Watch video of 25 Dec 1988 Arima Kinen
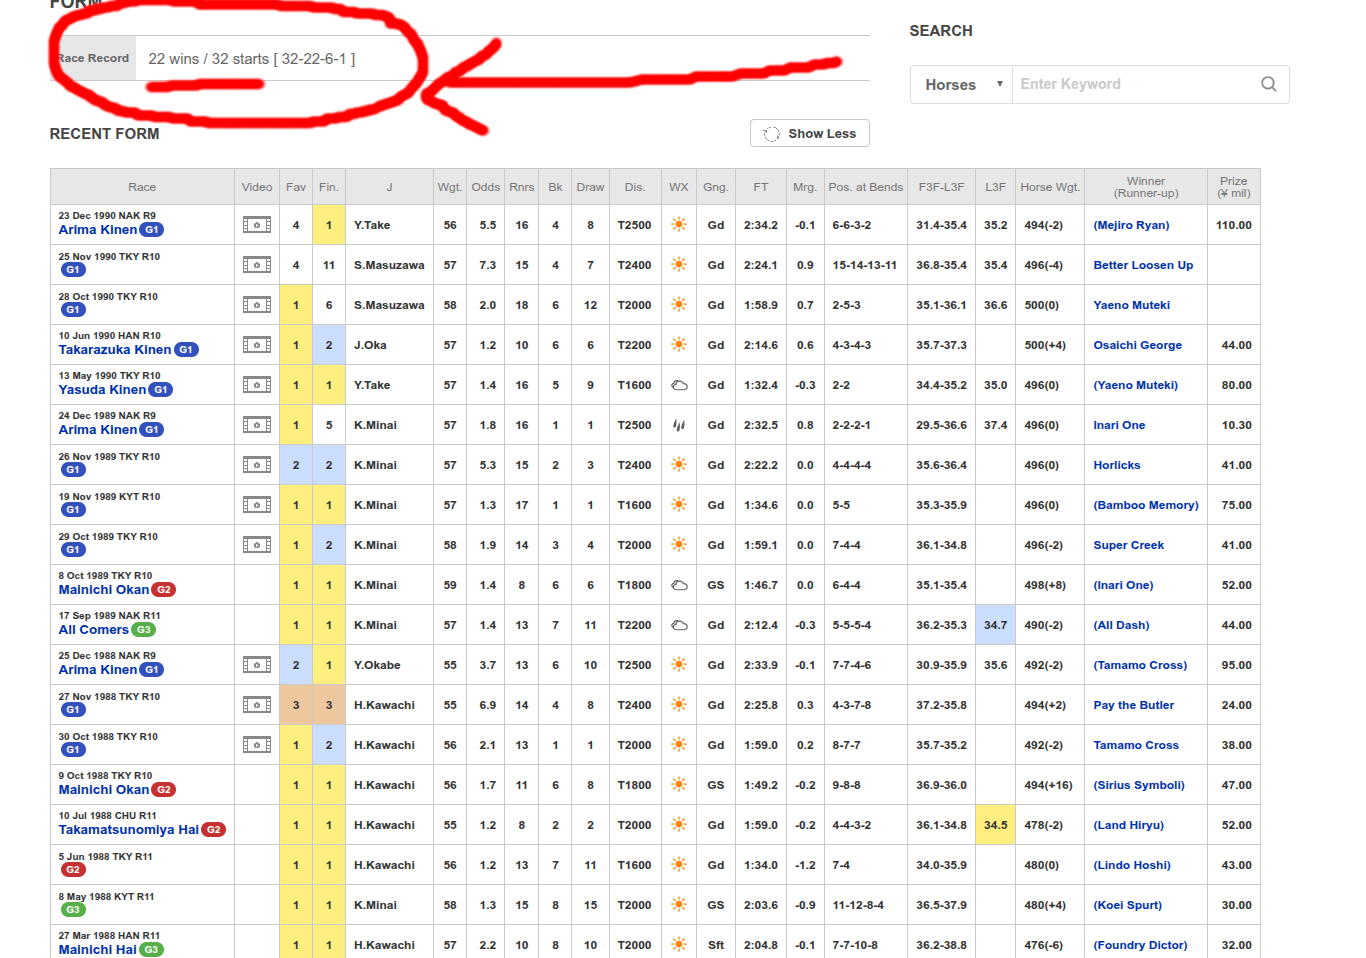This screenshot has height=958, width=1366. (x=257, y=665)
